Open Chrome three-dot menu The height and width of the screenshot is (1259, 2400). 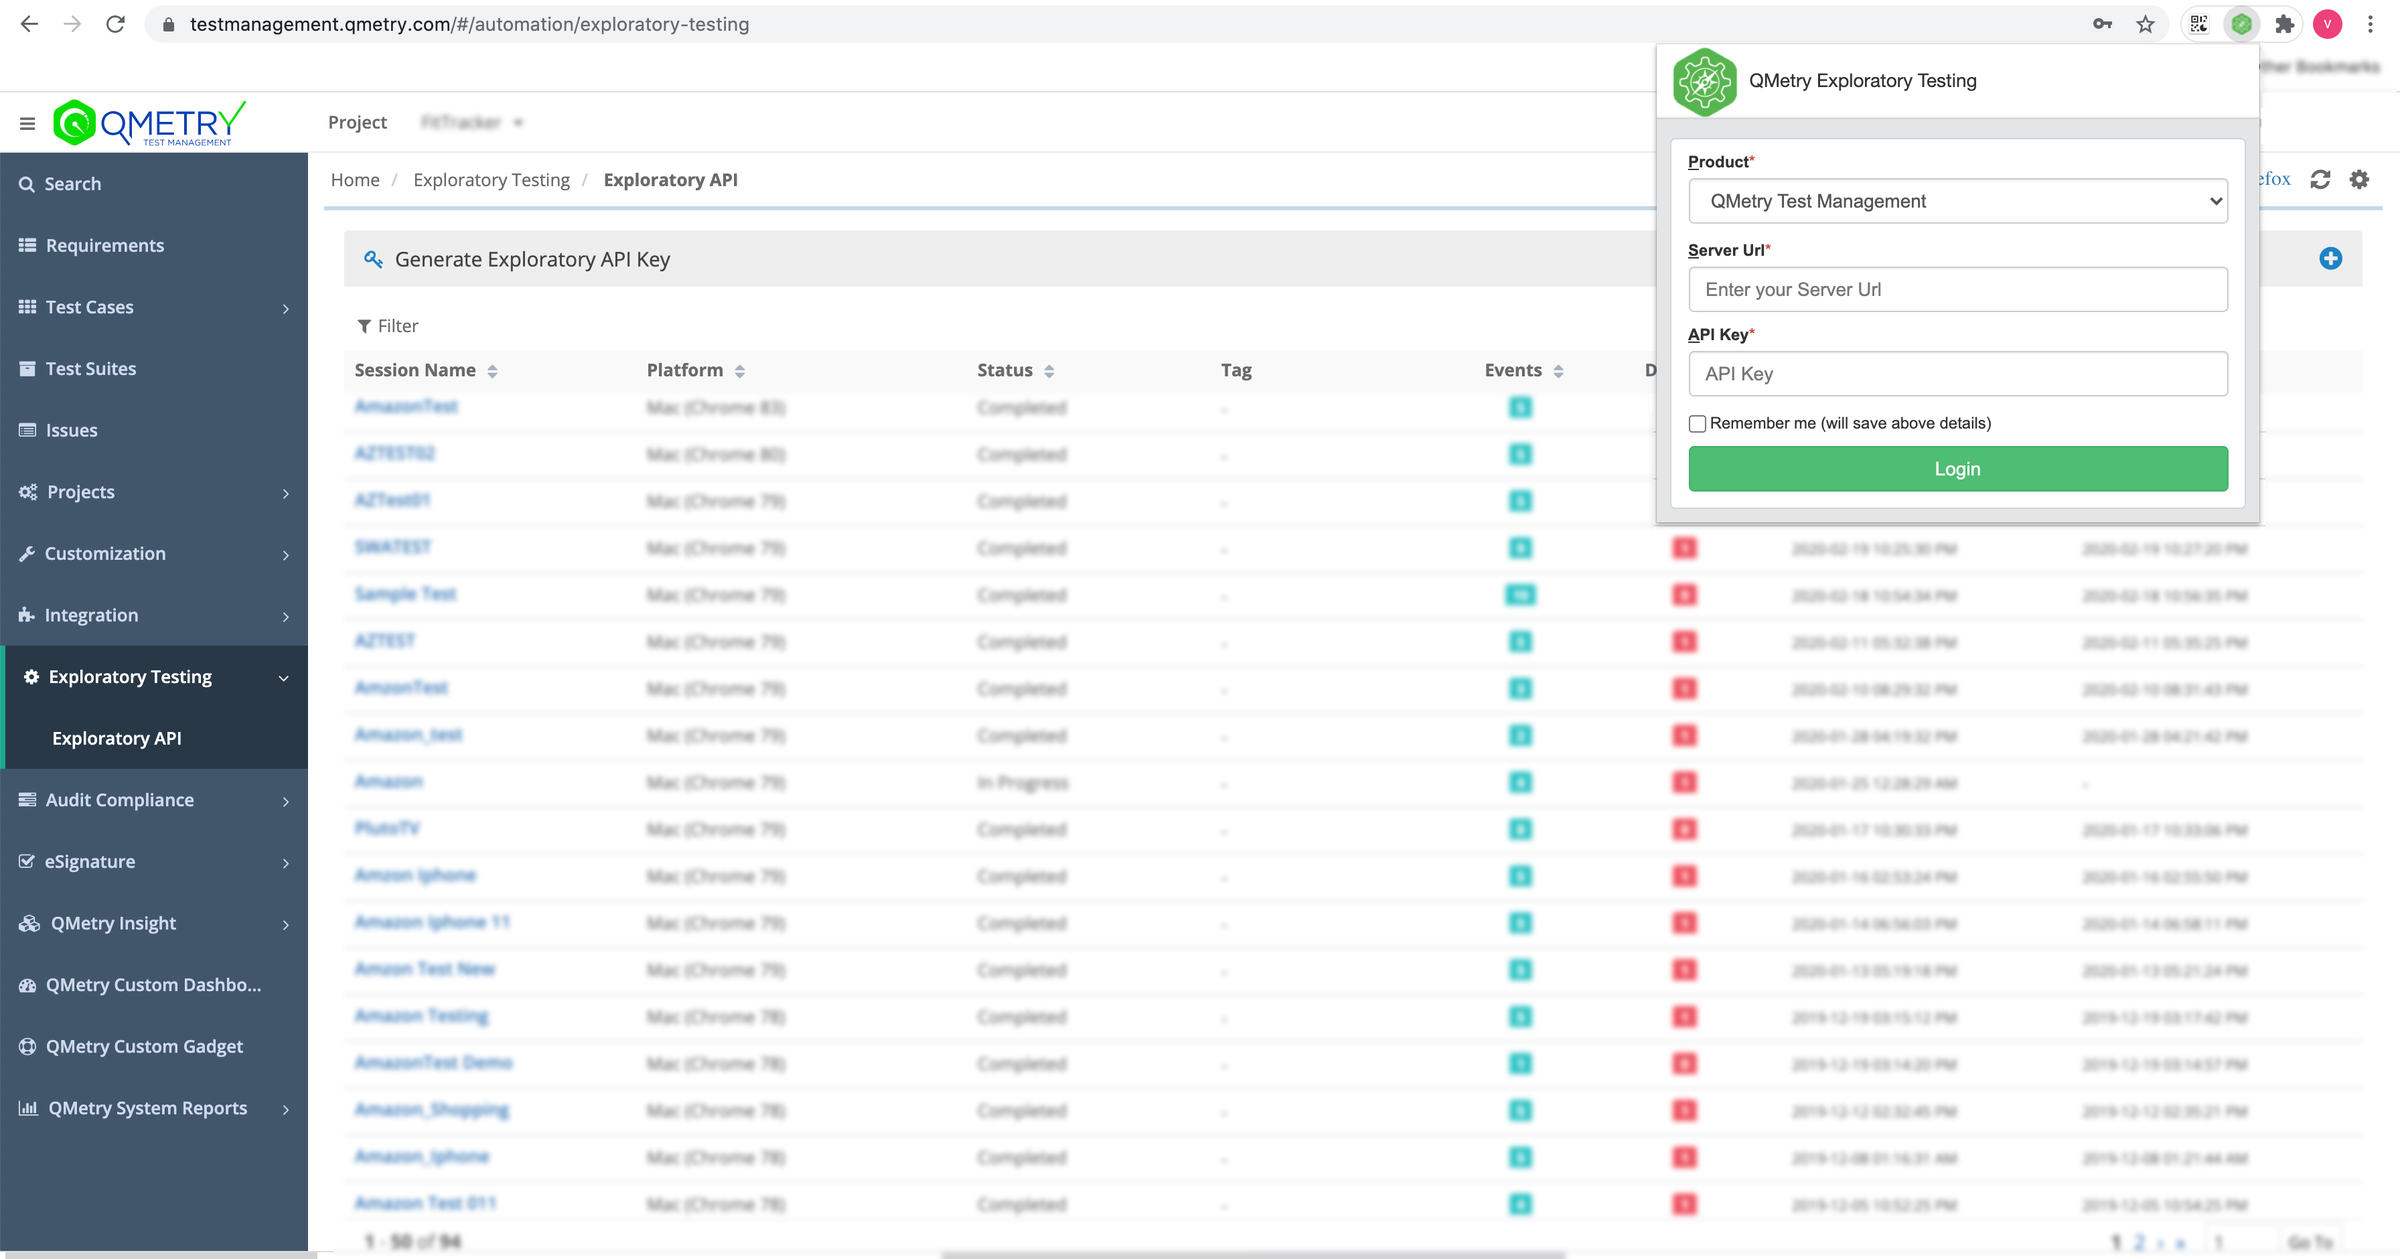[2370, 24]
